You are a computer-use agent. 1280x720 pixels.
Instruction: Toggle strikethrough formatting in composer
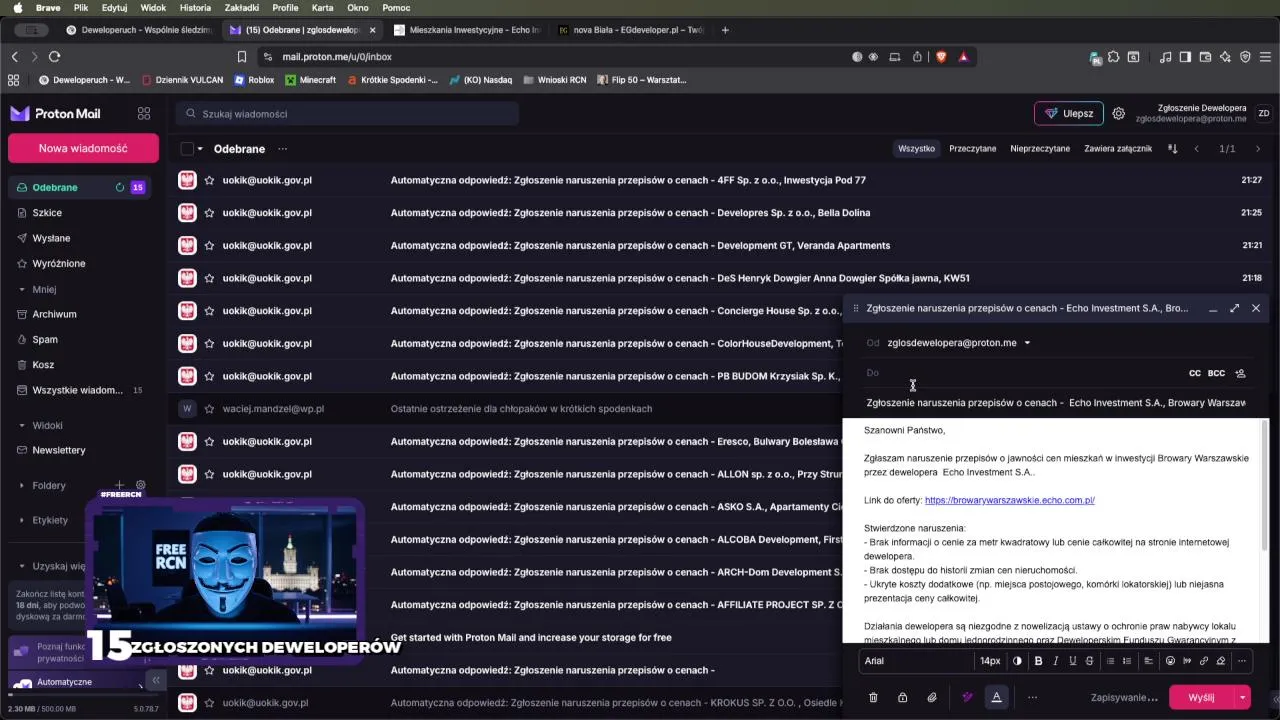1089,661
